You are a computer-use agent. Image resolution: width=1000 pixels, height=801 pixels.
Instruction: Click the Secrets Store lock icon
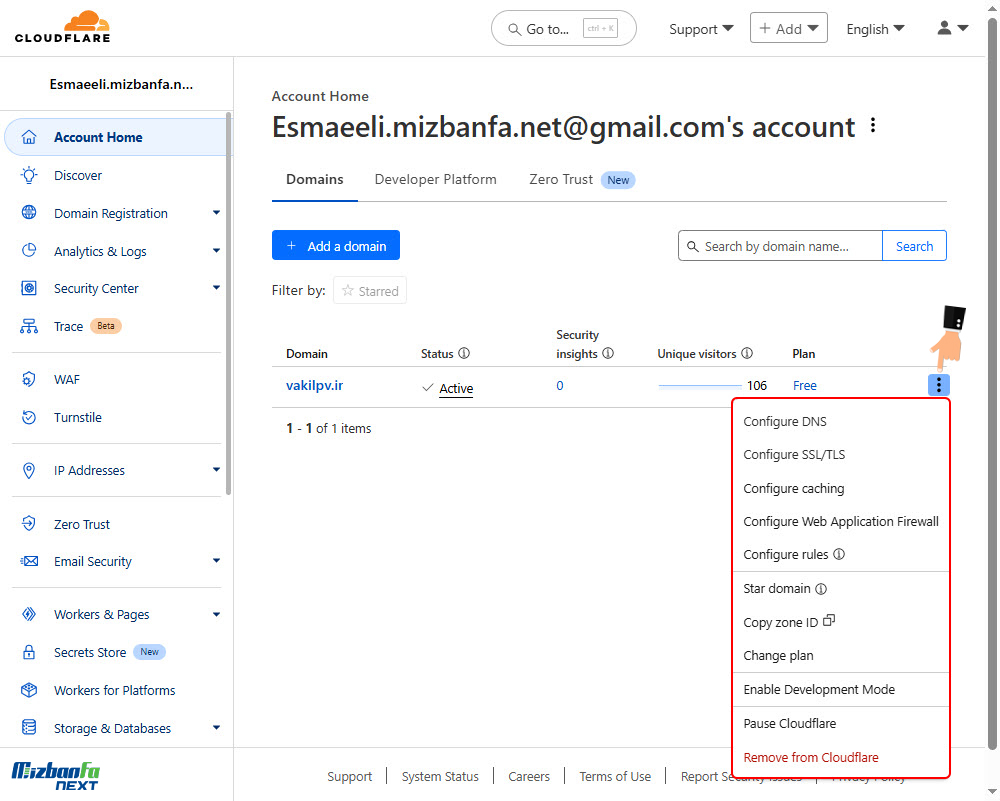[29, 652]
